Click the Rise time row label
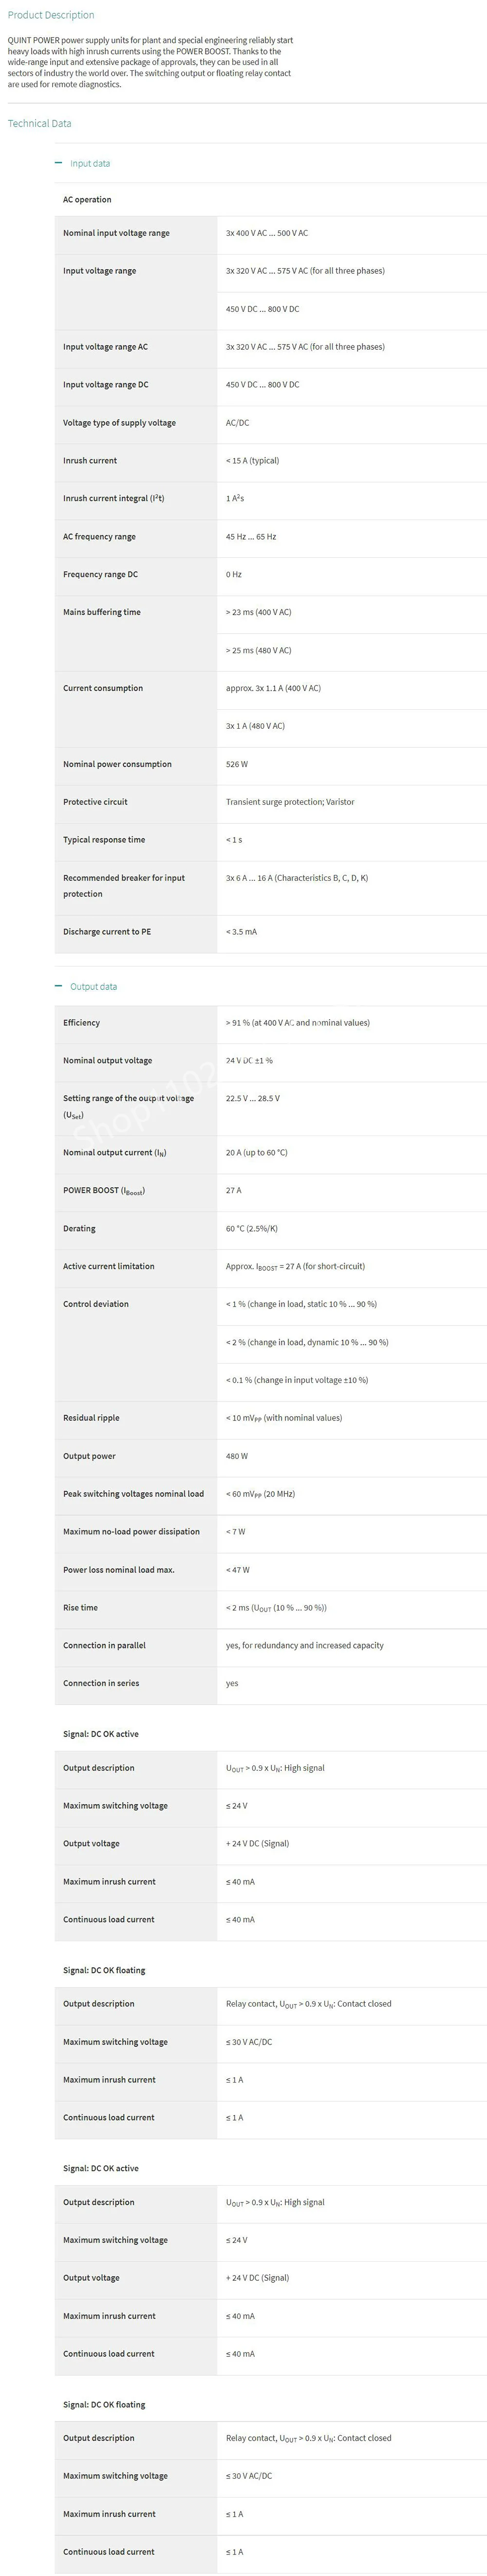487x2576 pixels. coord(80,1608)
